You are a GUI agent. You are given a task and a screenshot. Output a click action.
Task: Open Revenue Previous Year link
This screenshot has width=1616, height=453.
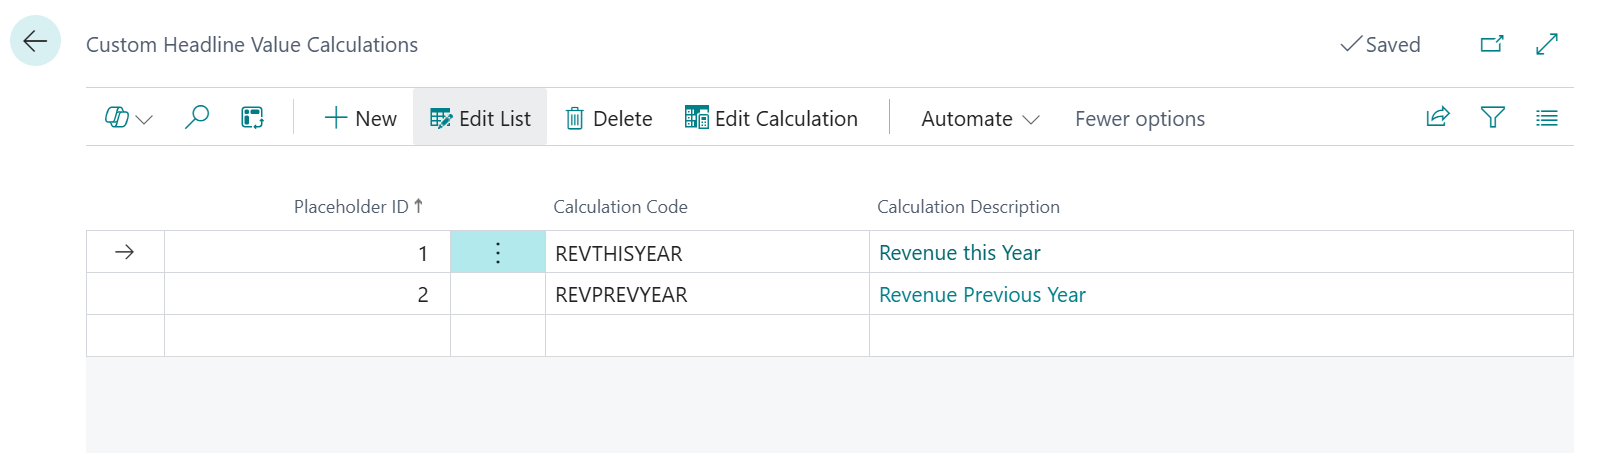pos(981,295)
